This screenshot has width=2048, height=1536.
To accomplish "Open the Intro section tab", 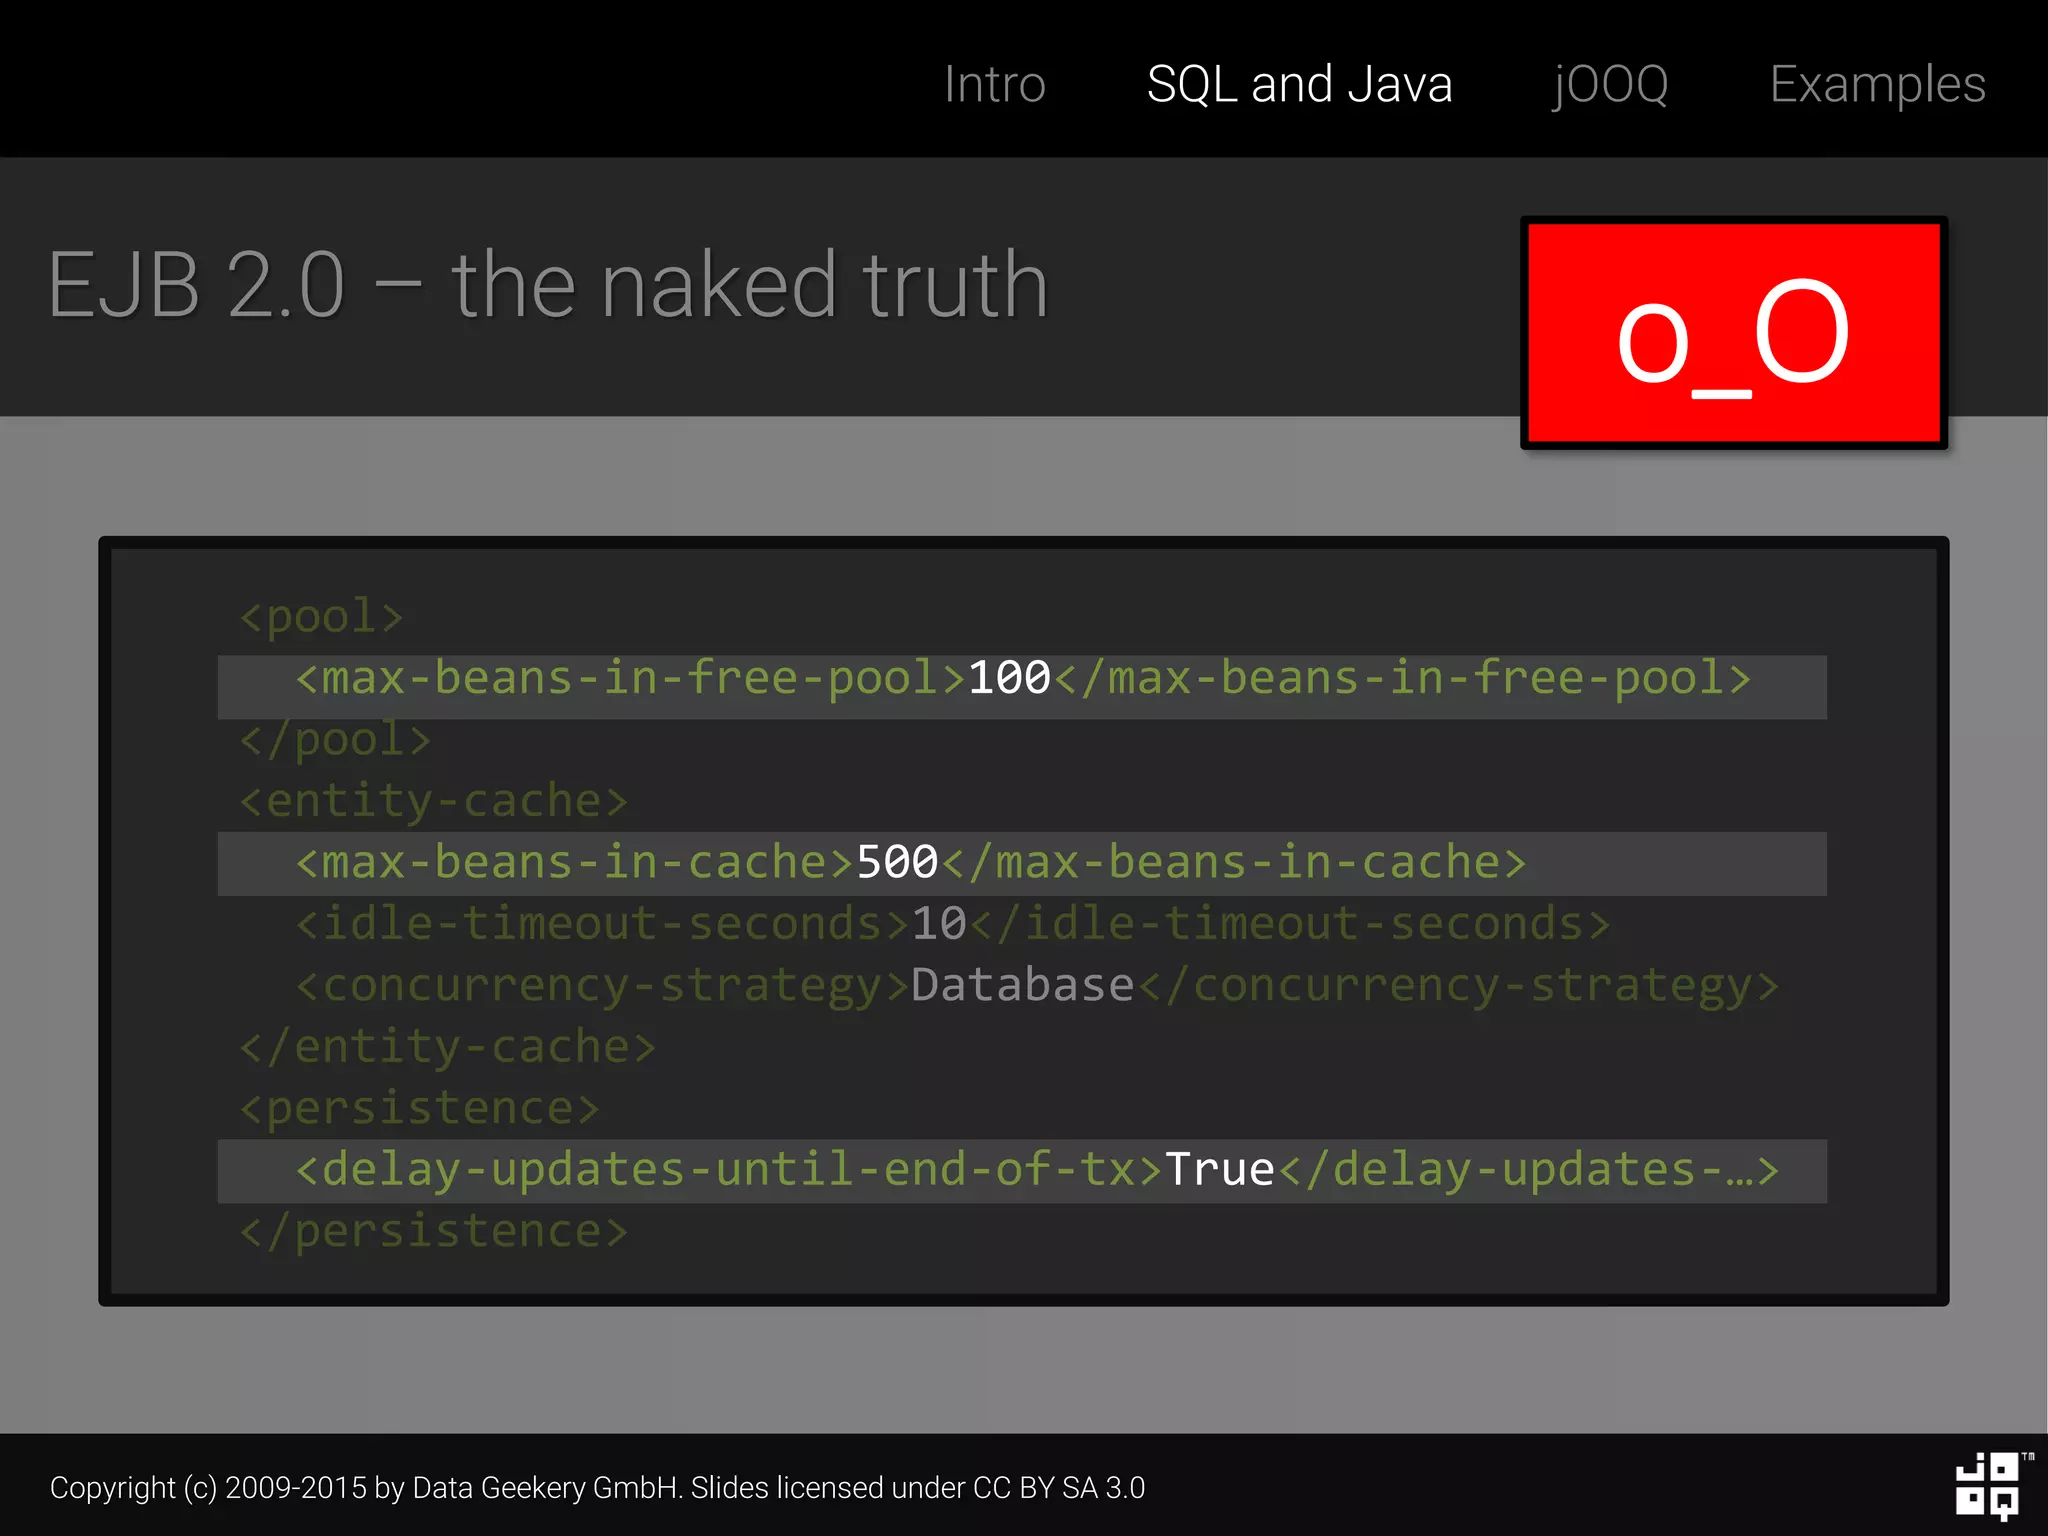I will [994, 84].
